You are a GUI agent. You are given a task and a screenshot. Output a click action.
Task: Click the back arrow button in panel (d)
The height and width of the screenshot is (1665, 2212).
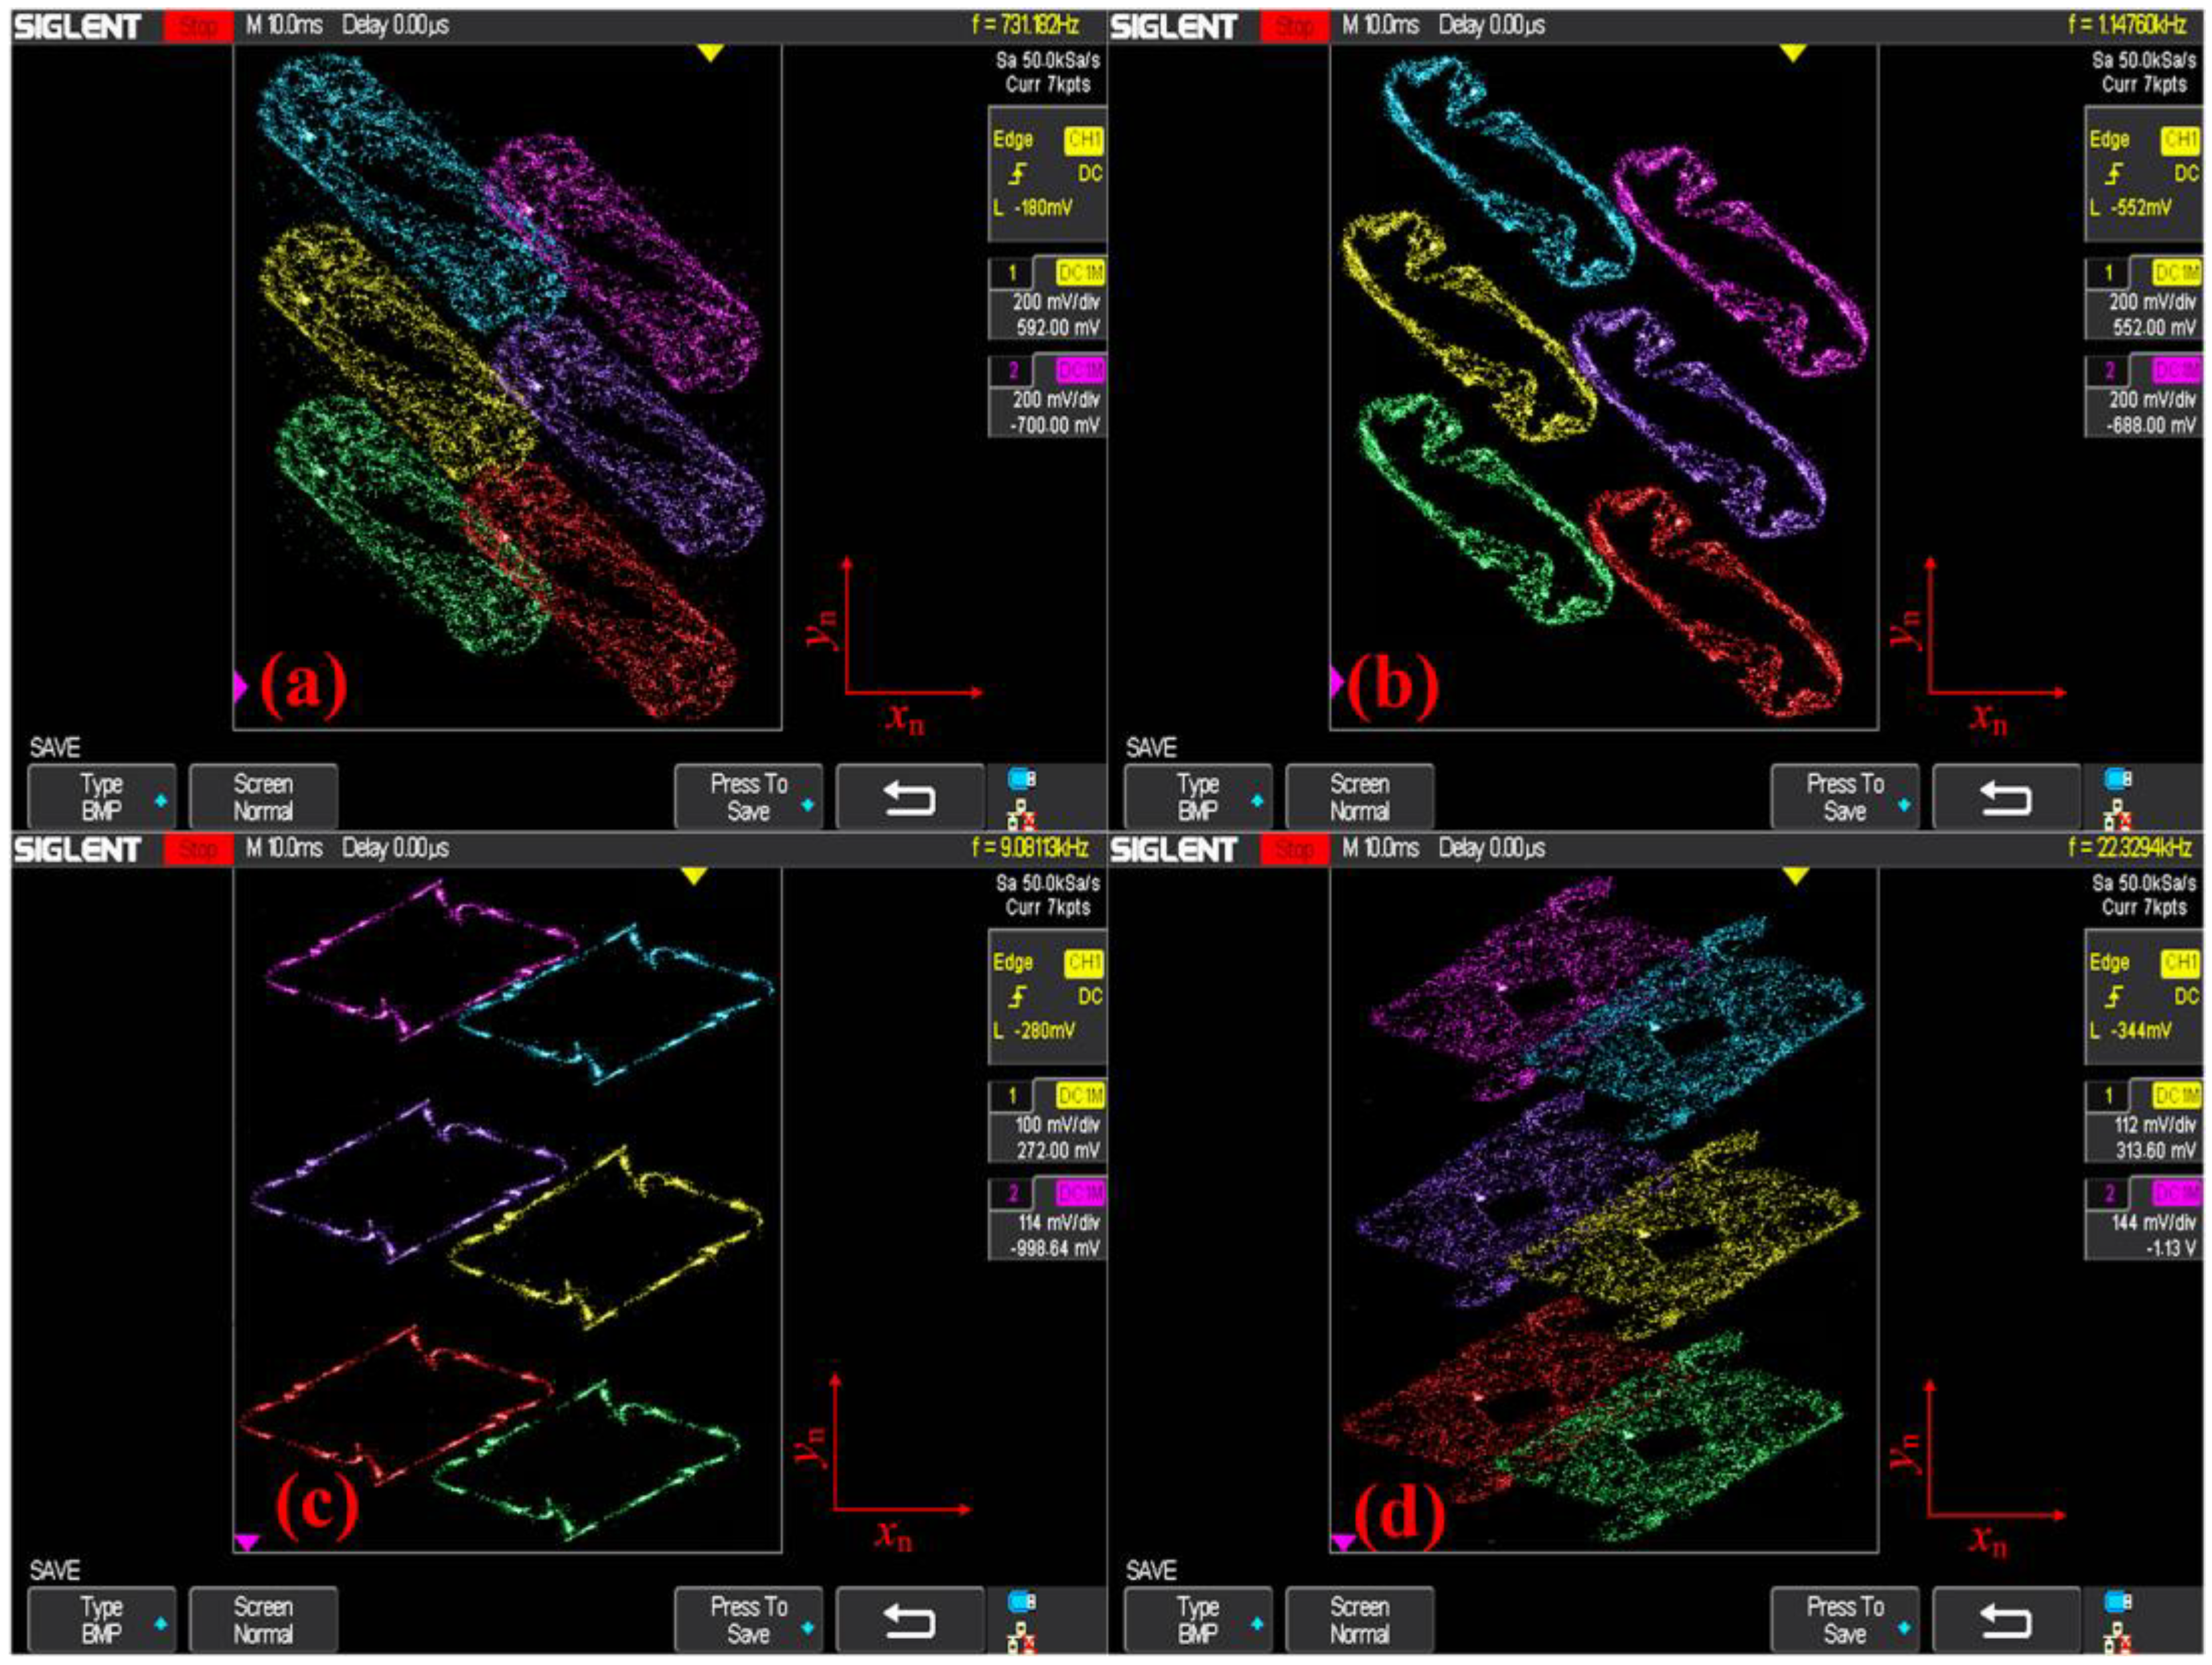[x=2005, y=1619]
